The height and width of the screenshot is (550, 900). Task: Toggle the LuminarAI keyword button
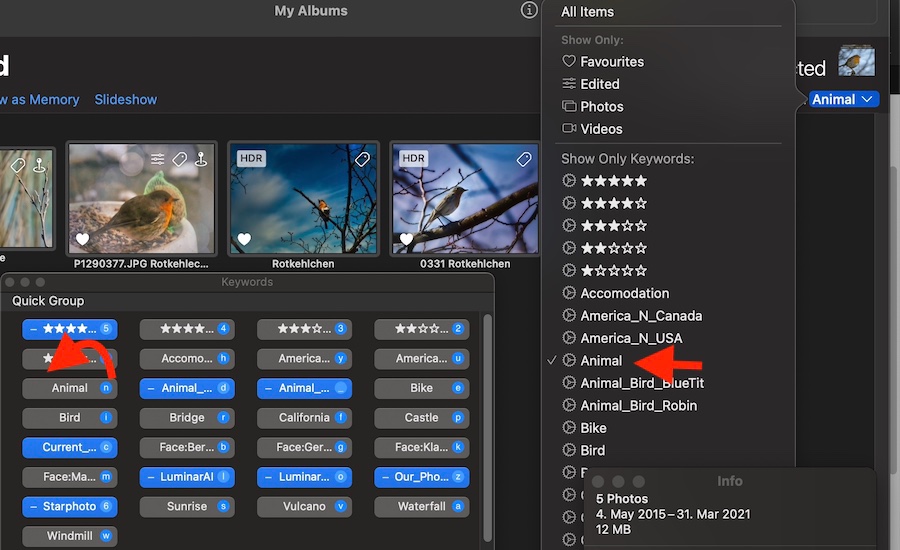point(187,477)
